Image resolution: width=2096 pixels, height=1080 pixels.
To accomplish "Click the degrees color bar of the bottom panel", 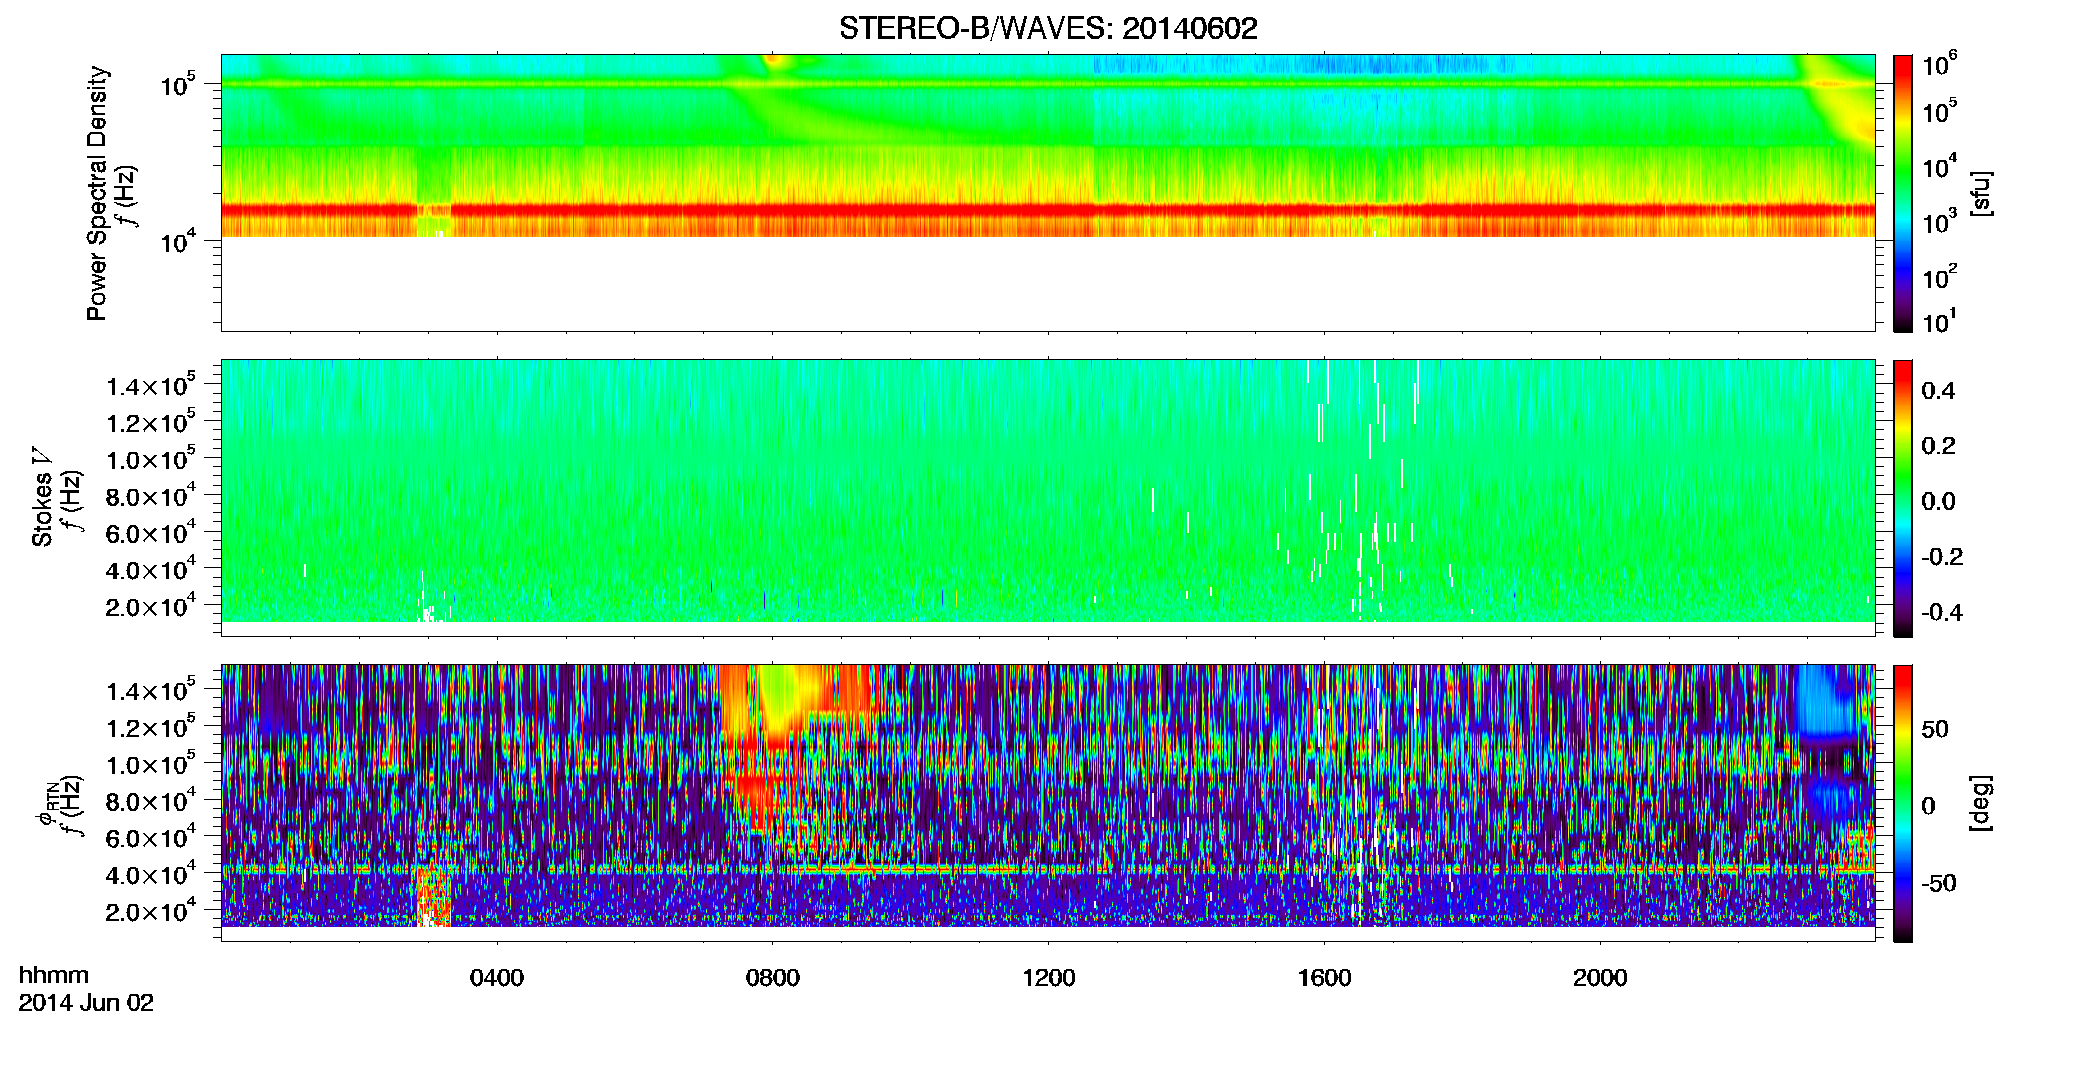I will [1903, 803].
